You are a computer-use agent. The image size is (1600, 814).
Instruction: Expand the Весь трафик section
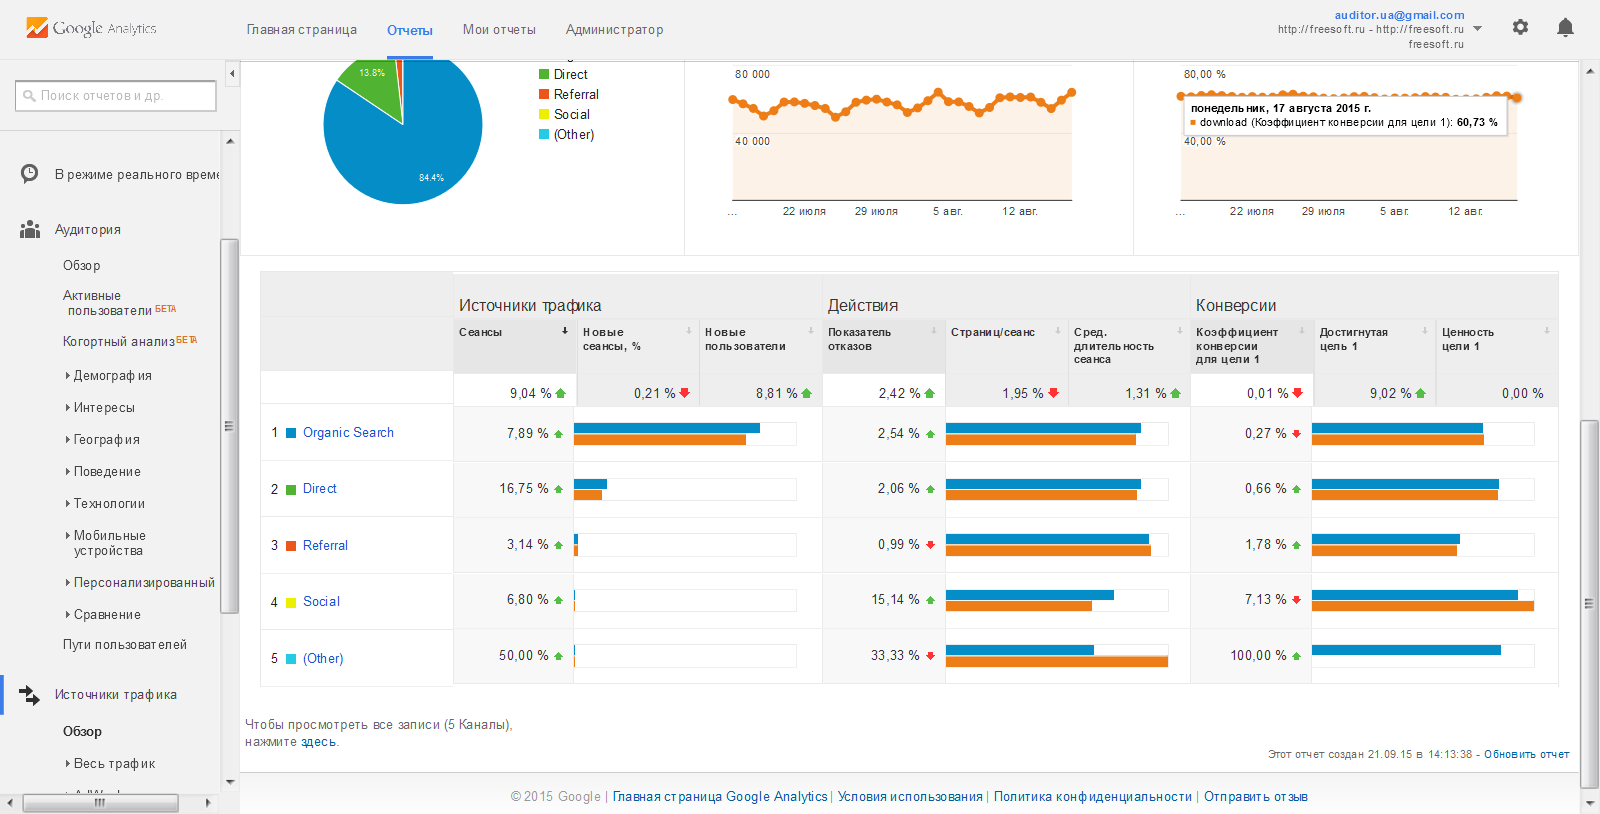[x=114, y=764]
